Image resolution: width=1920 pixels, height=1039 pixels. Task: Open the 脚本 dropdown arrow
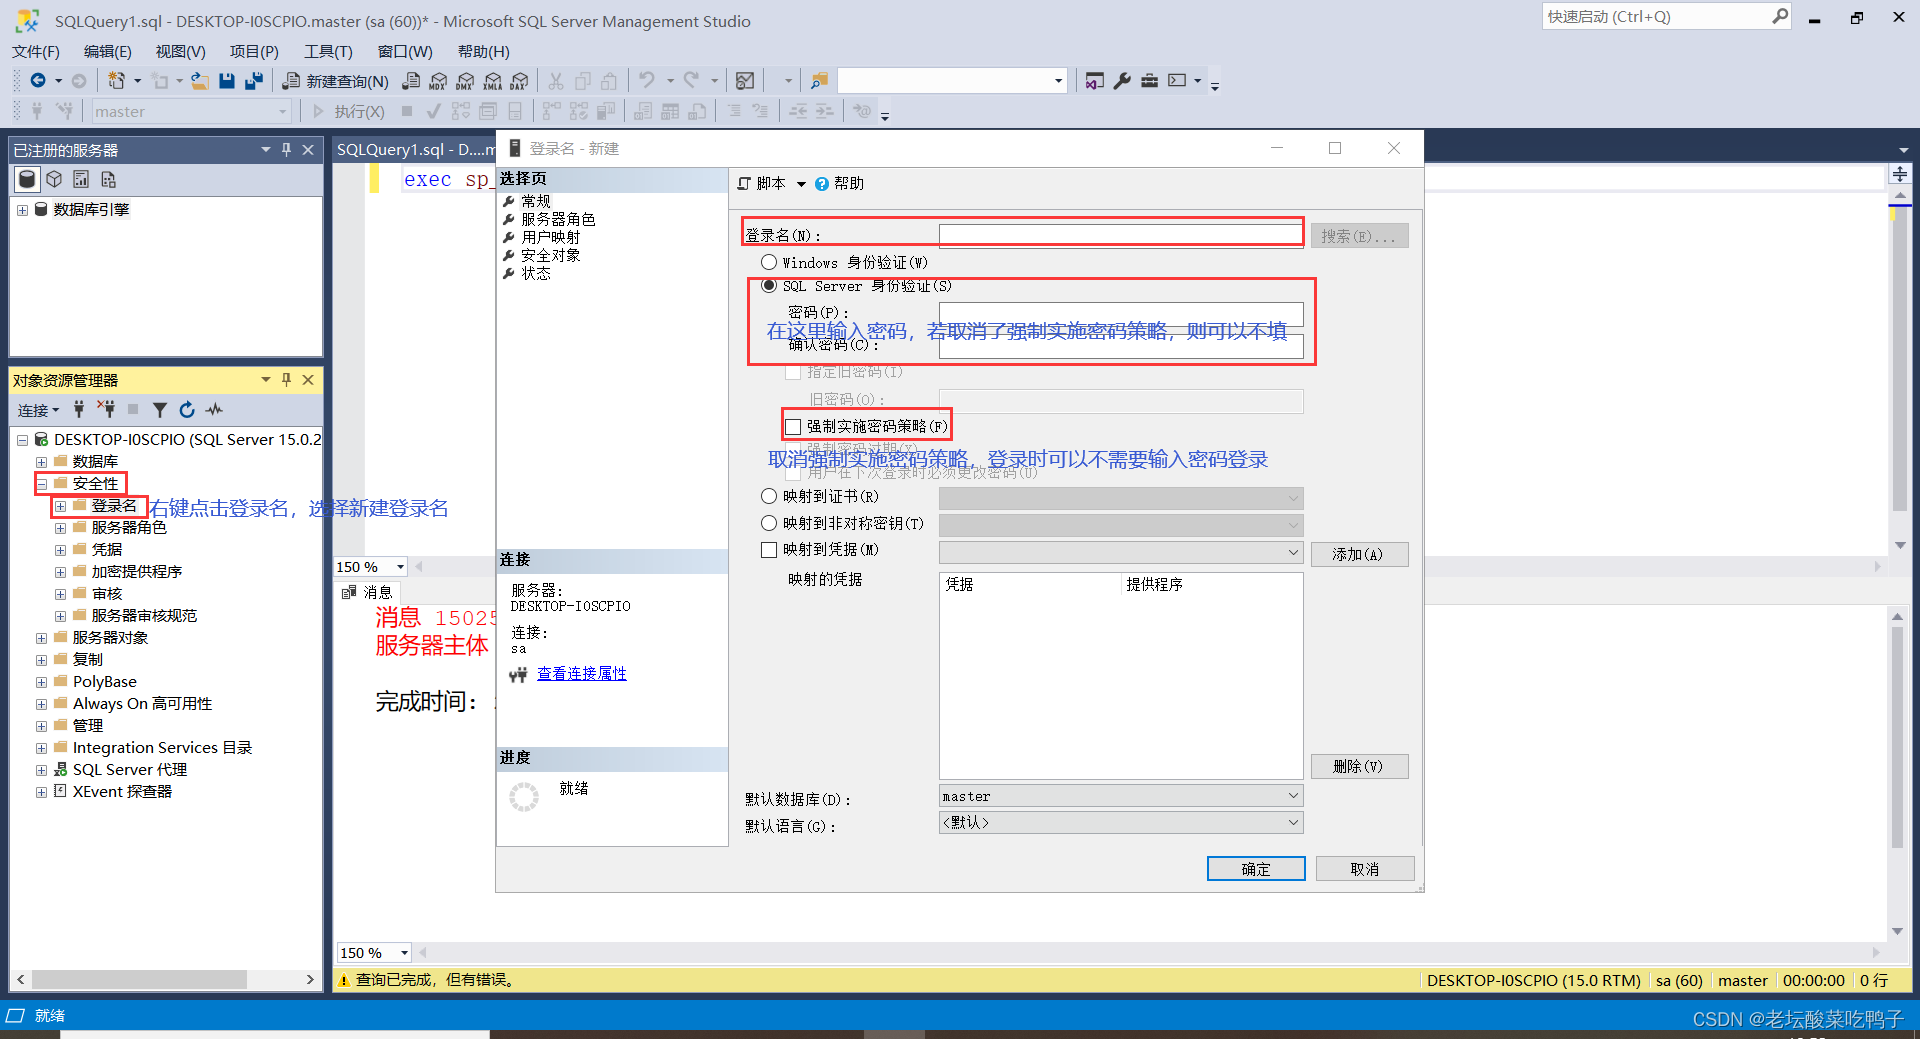coord(801,184)
